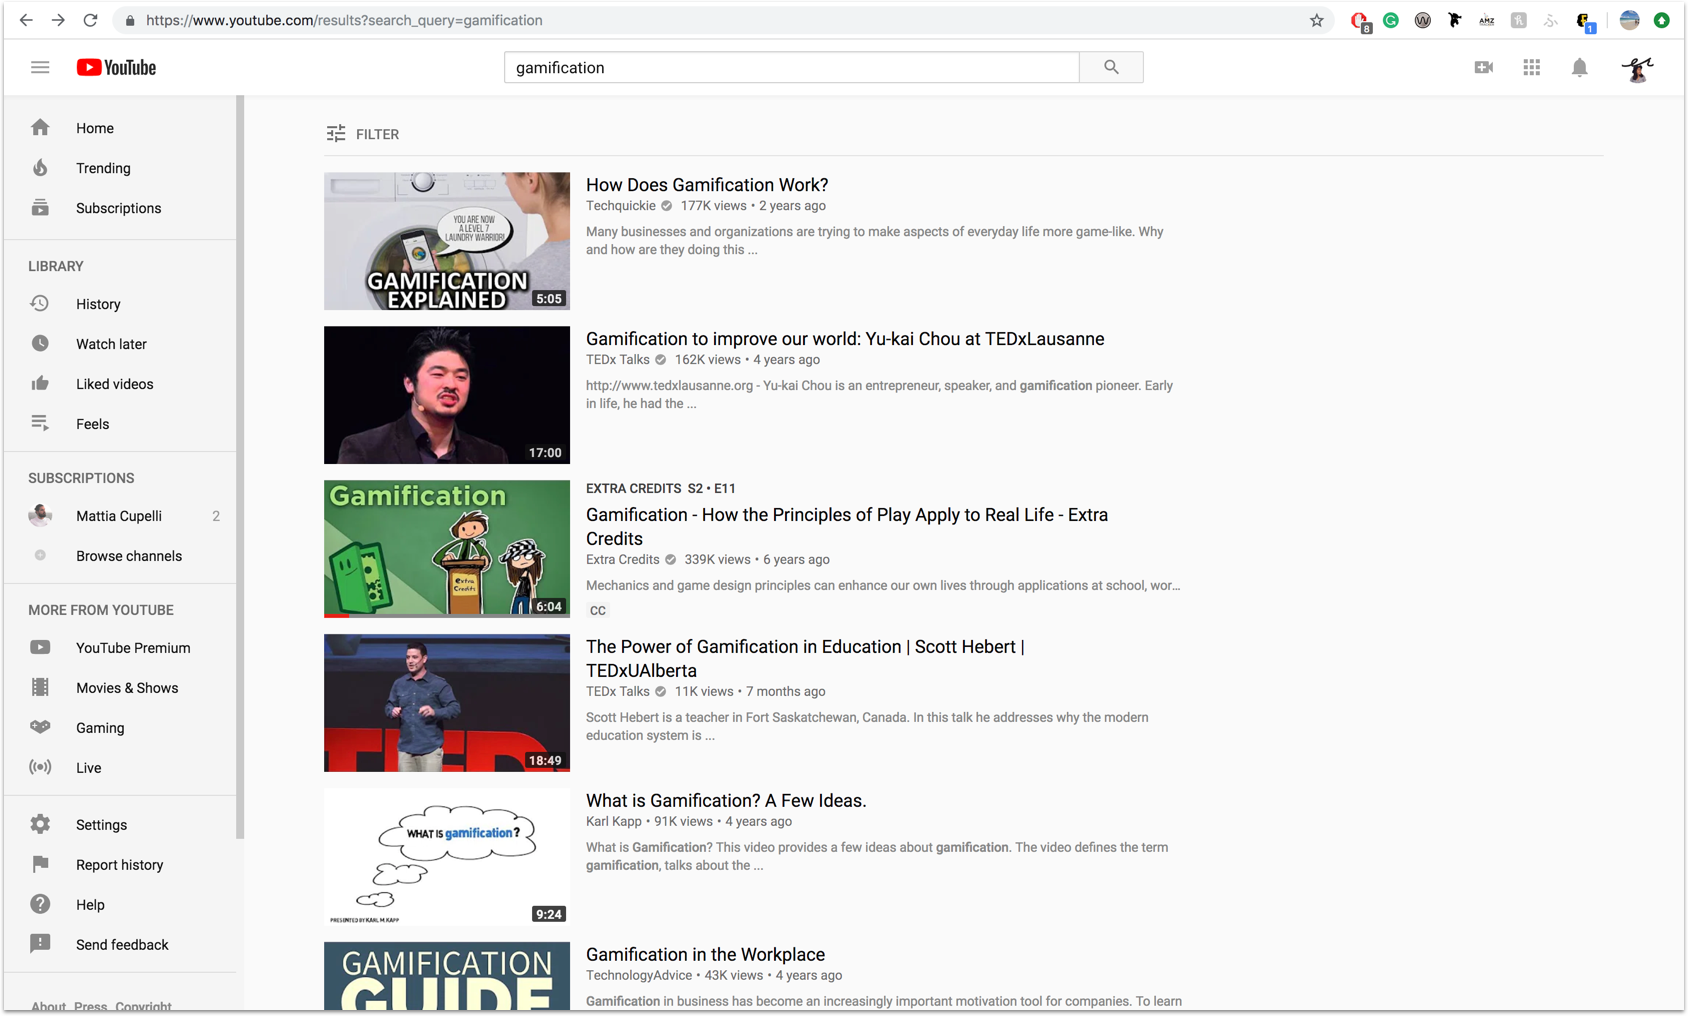Visit the Techquickie channel
This screenshot has width=1688, height=1016.
point(621,206)
